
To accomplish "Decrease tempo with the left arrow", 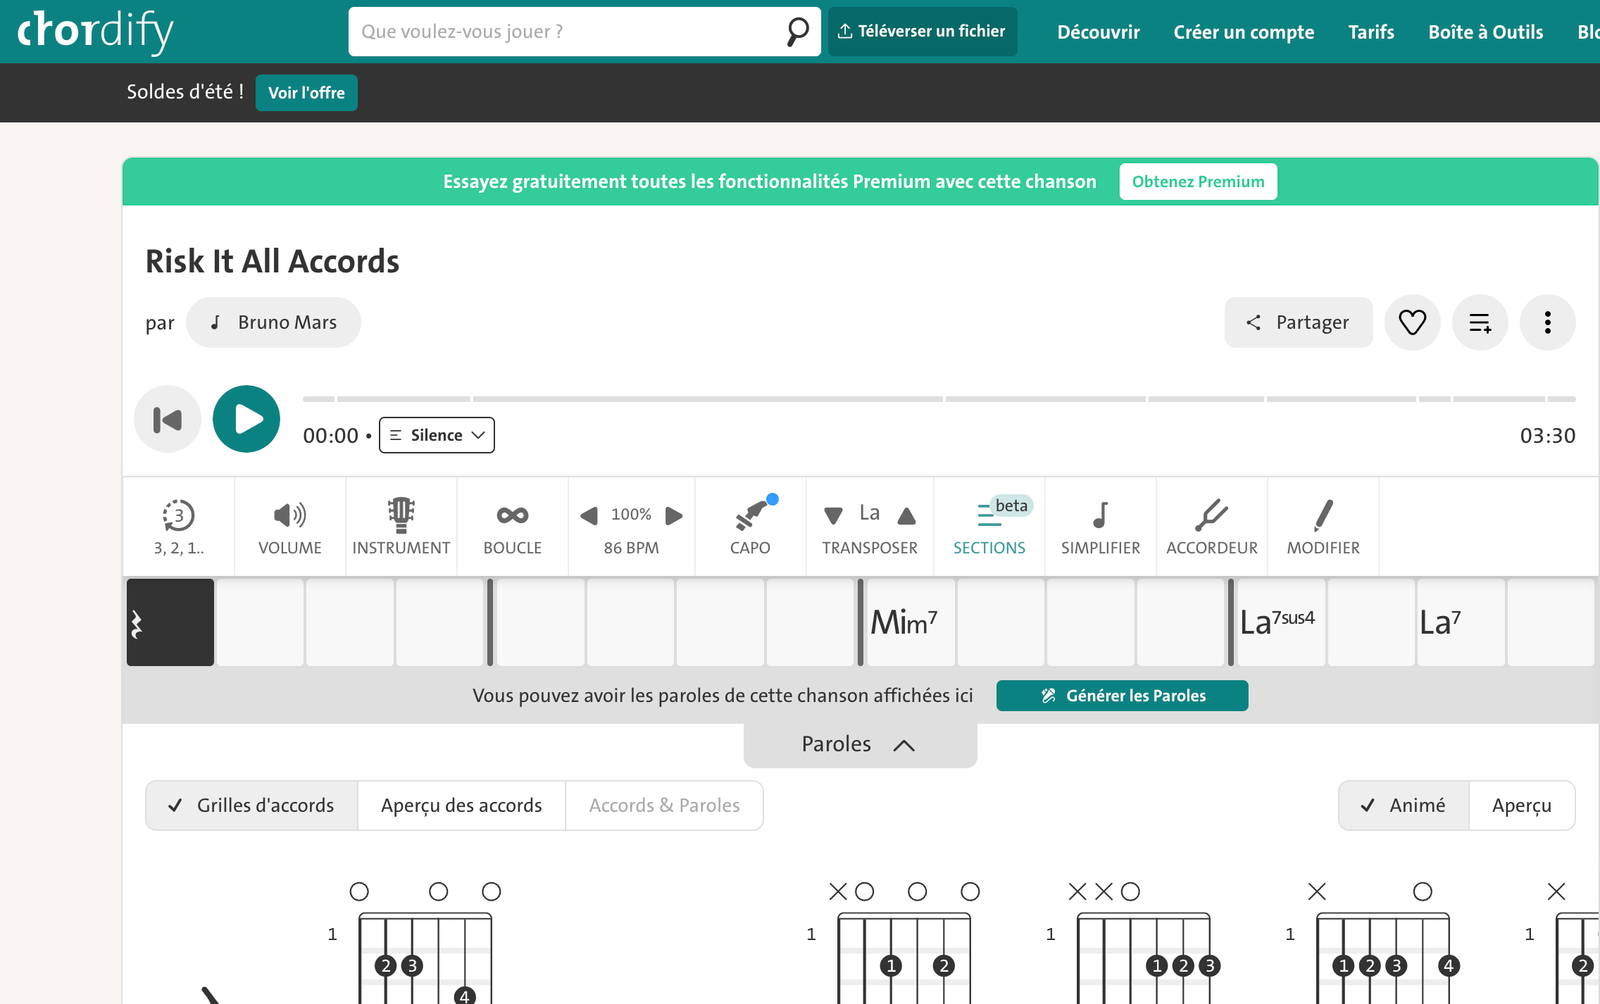I will point(589,515).
